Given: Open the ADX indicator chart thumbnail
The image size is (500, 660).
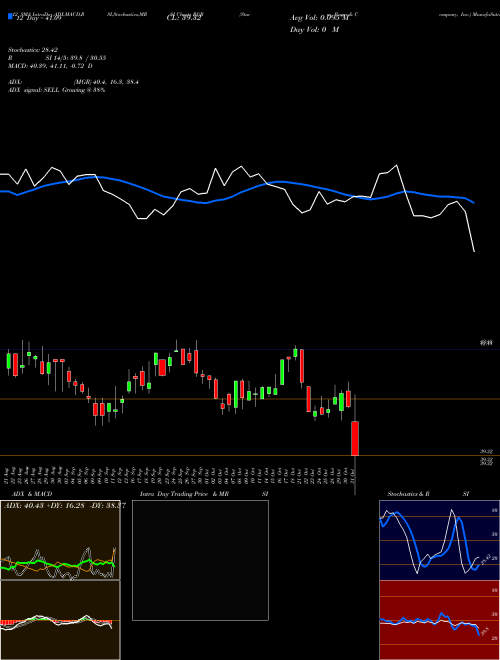Looking at the screenshot, I should (x=60, y=540).
